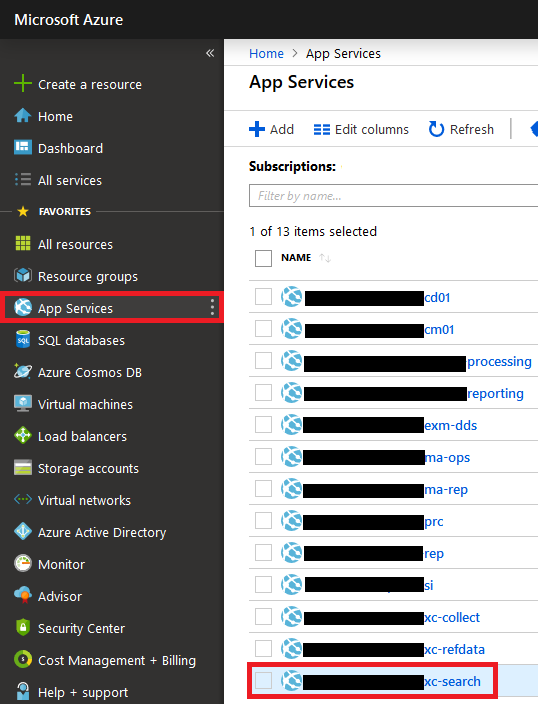Image resolution: width=538 pixels, height=704 pixels.
Task: Check the box for the cd01 app
Action: (263, 296)
